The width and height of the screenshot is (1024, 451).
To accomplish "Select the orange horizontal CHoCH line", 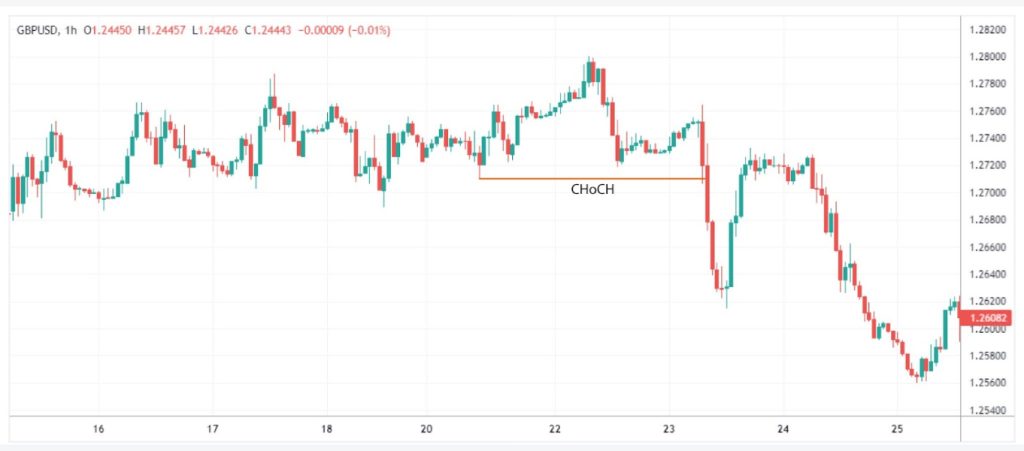I will 592,178.
